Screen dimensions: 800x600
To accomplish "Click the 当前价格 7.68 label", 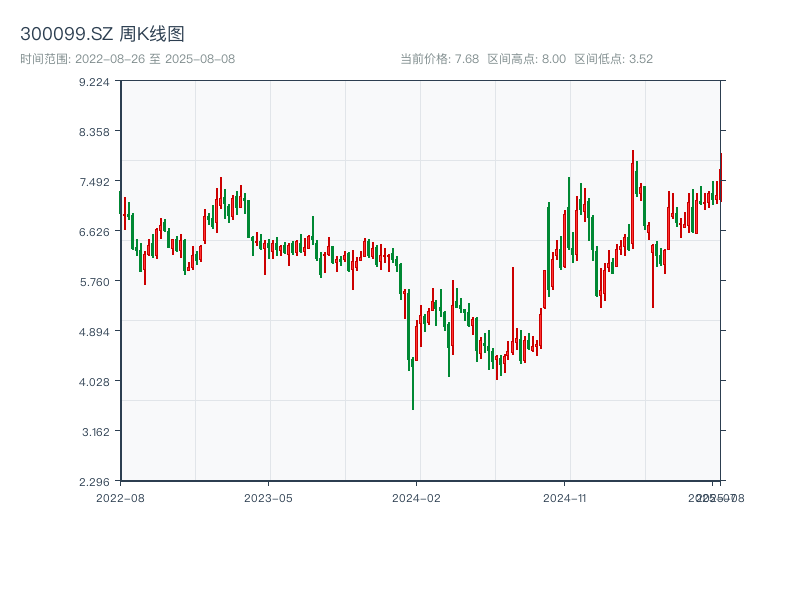I will pyautogui.click(x=439, y=59).
